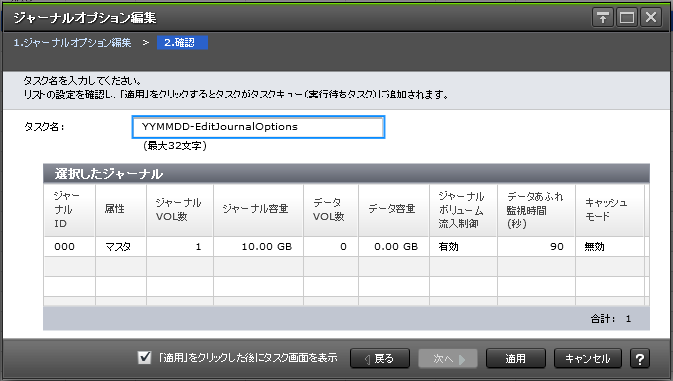Click ジャーナルボリューム流入制御 column header

[464, 210]
